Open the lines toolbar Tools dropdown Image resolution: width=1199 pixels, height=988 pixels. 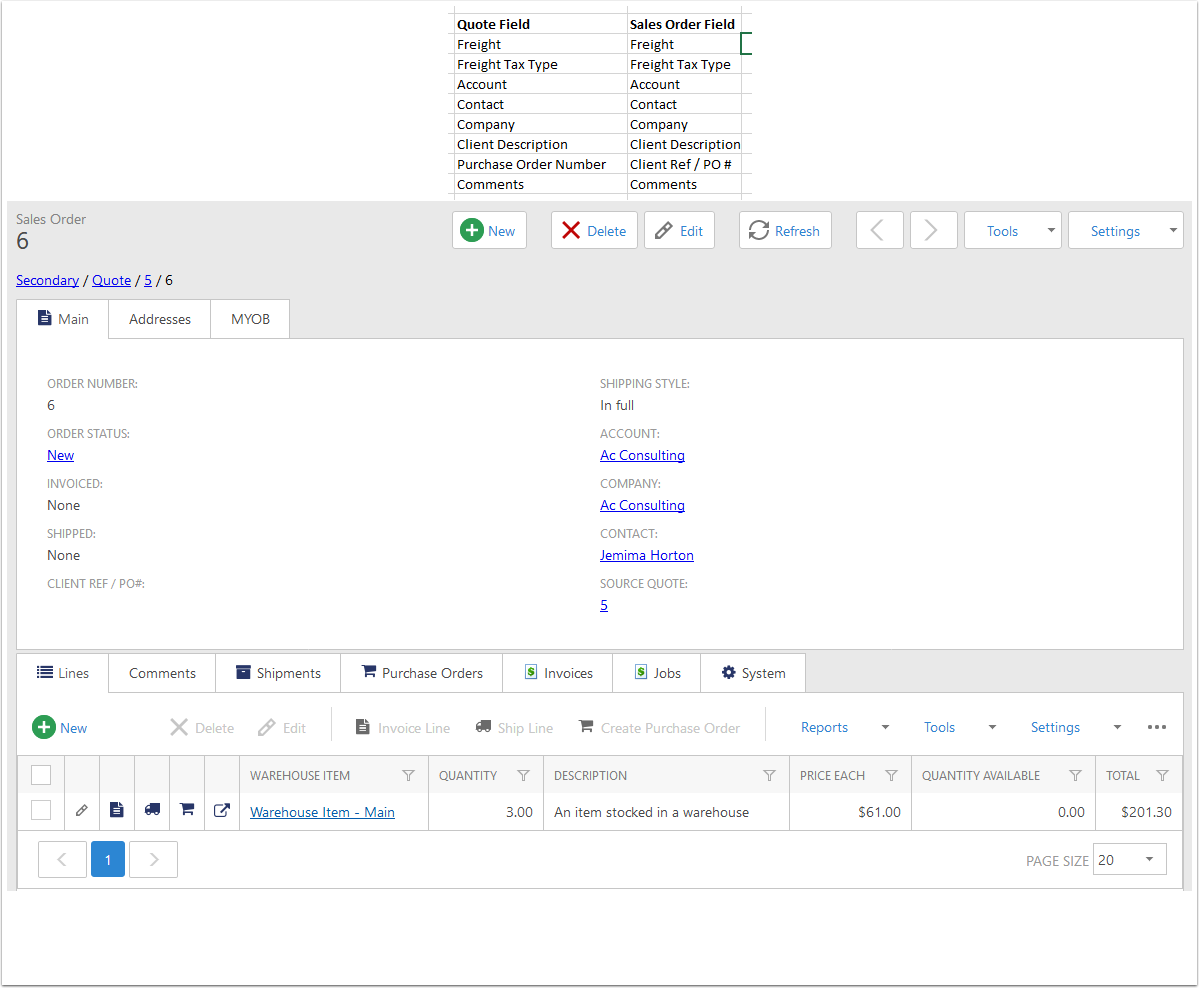point(960,727)
